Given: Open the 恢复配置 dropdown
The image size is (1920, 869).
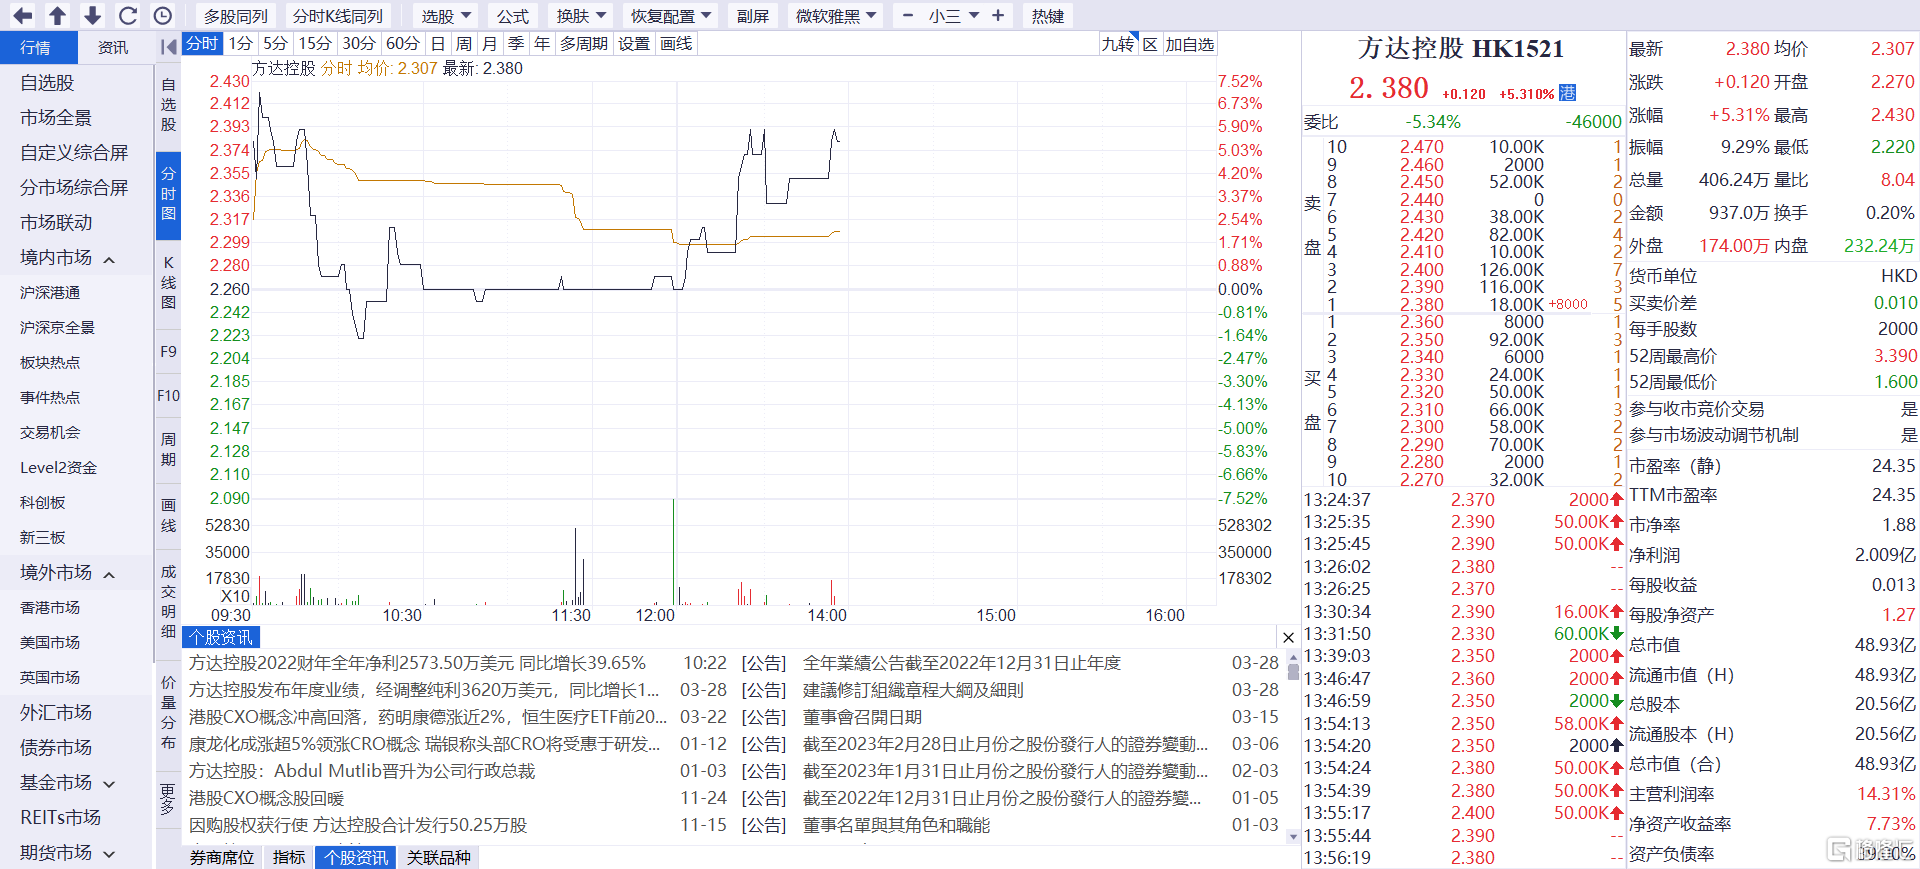Looking at the screenshot, I should pos(671,16).
